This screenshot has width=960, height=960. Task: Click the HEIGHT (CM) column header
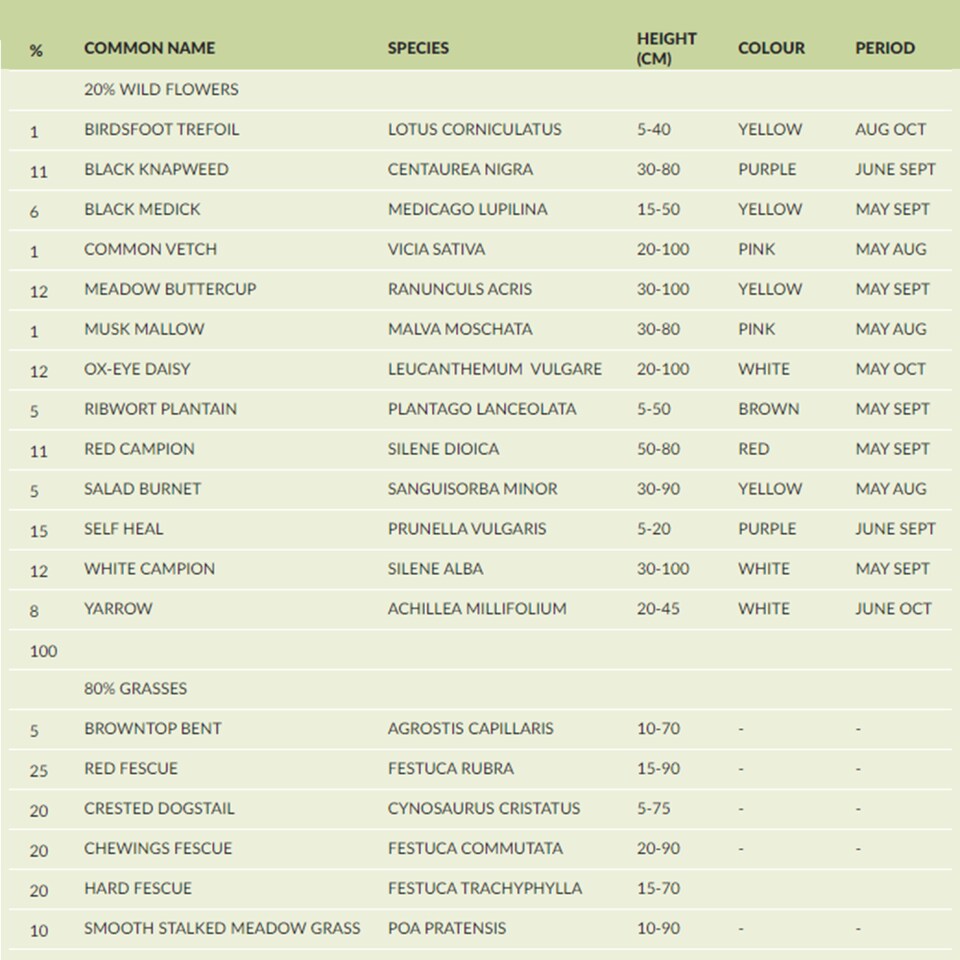(x=666, y=48)
